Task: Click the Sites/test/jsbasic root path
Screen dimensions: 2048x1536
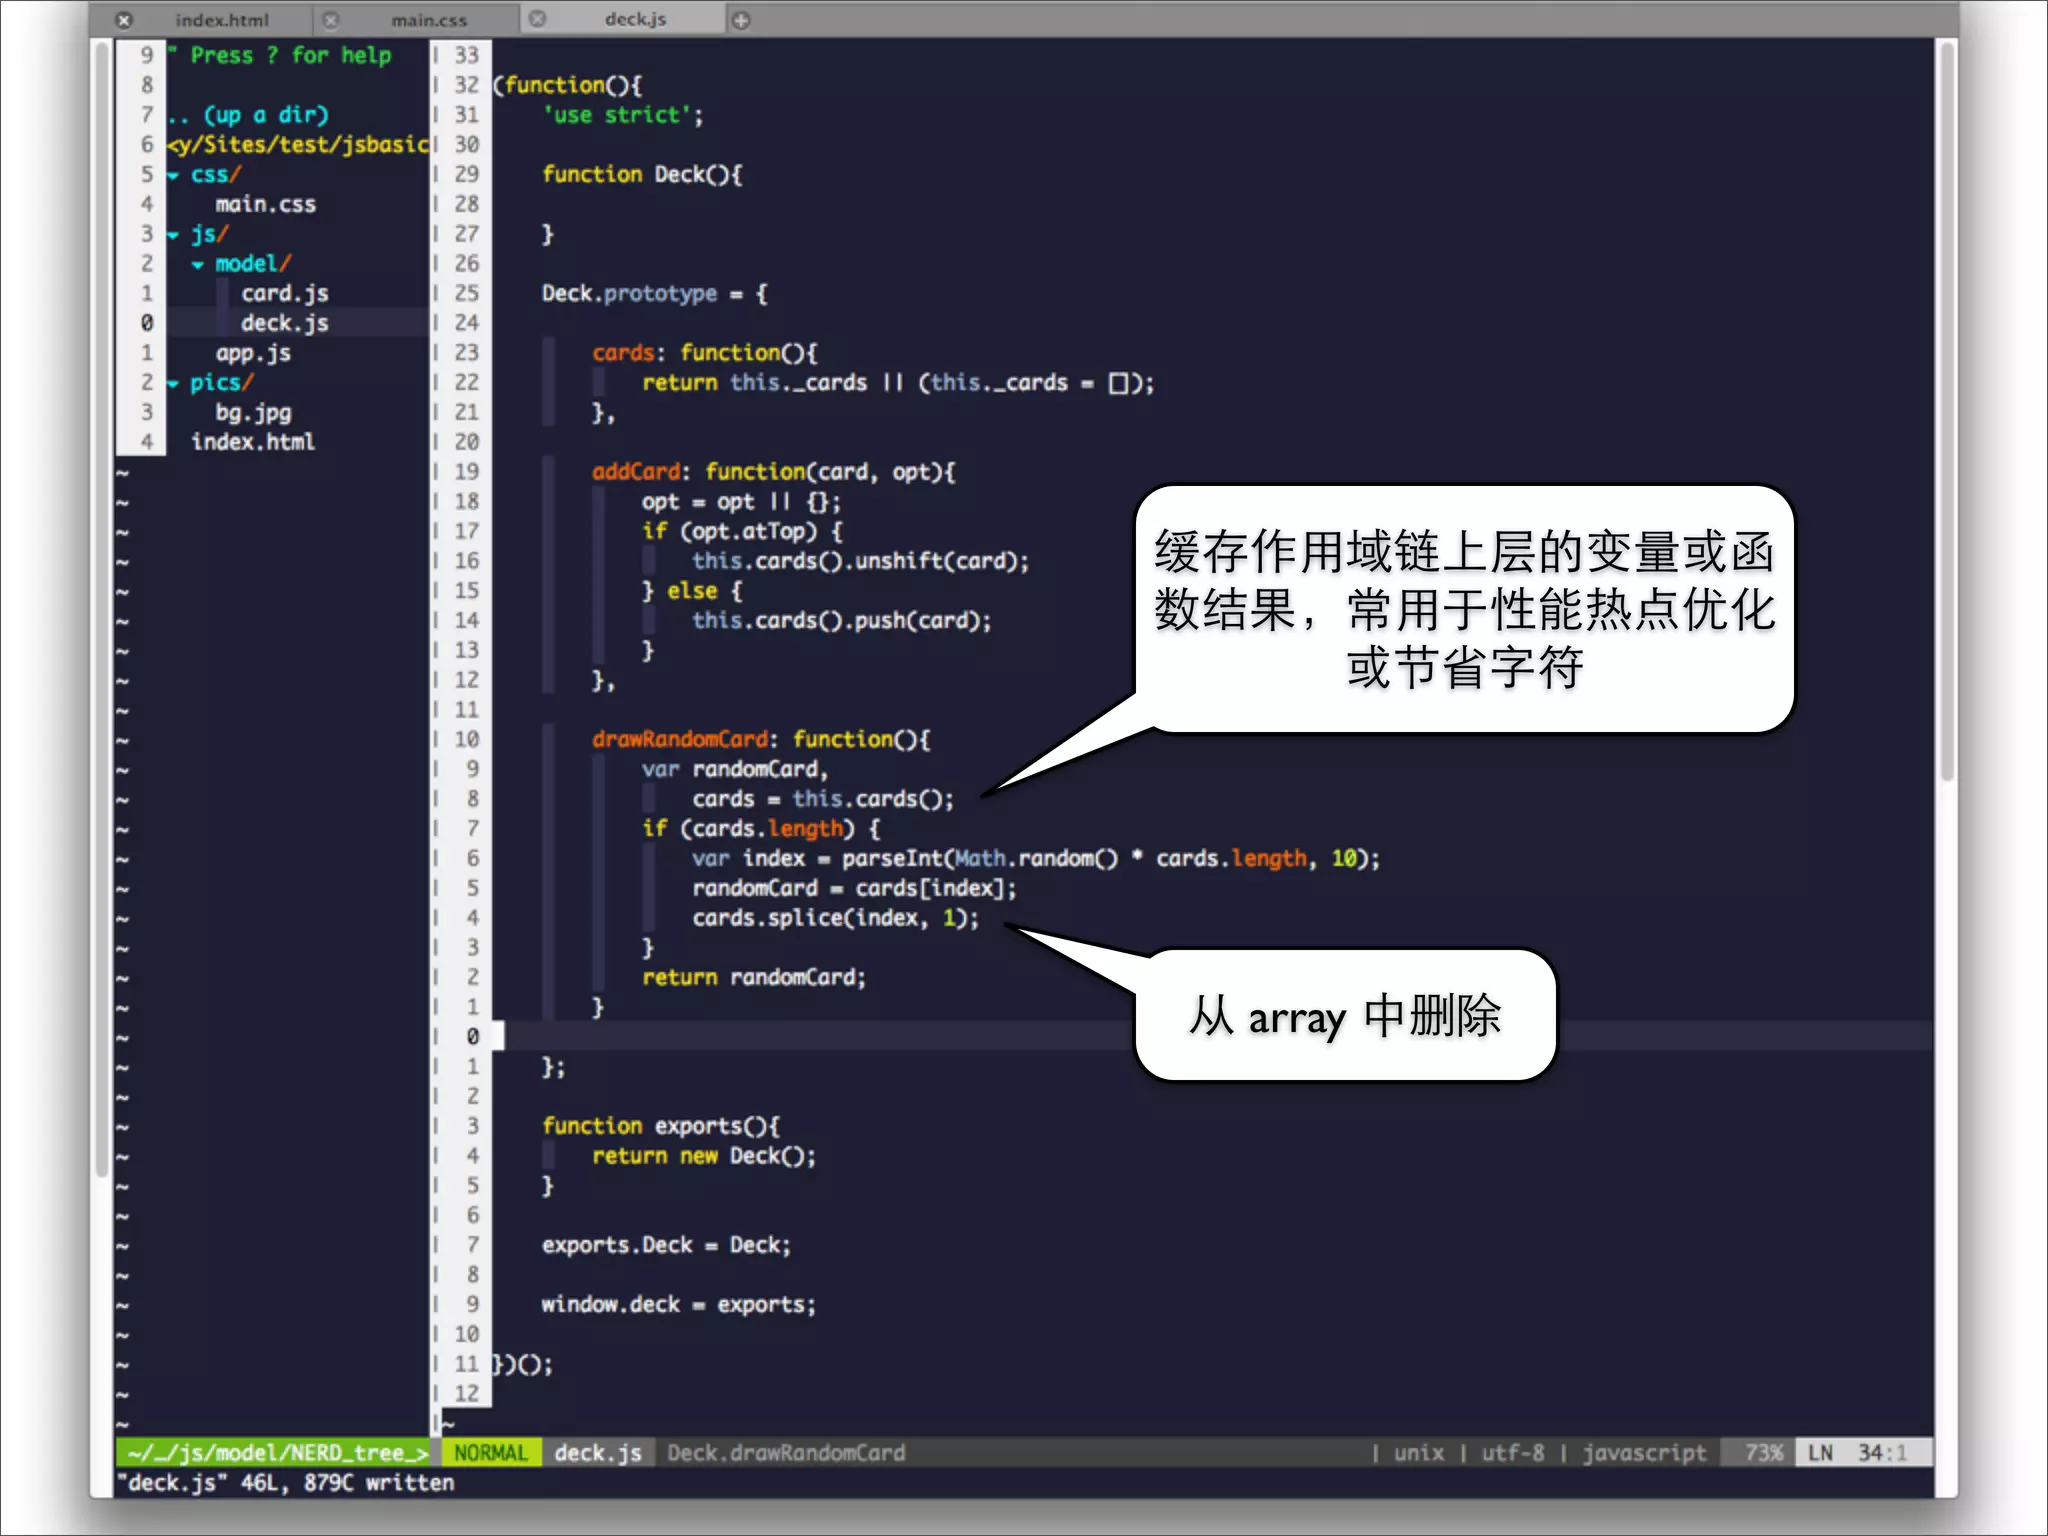Action: click(298, 145)
